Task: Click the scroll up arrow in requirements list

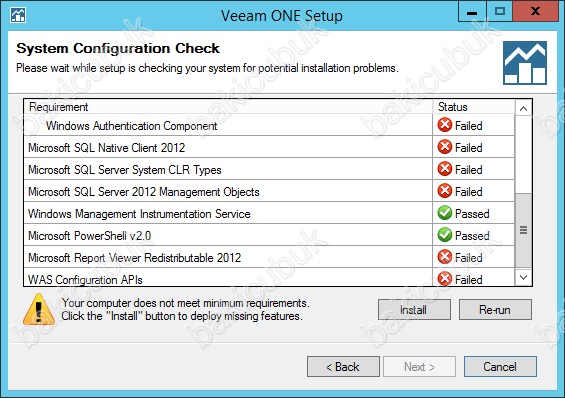Action: [x=524, y=108]
